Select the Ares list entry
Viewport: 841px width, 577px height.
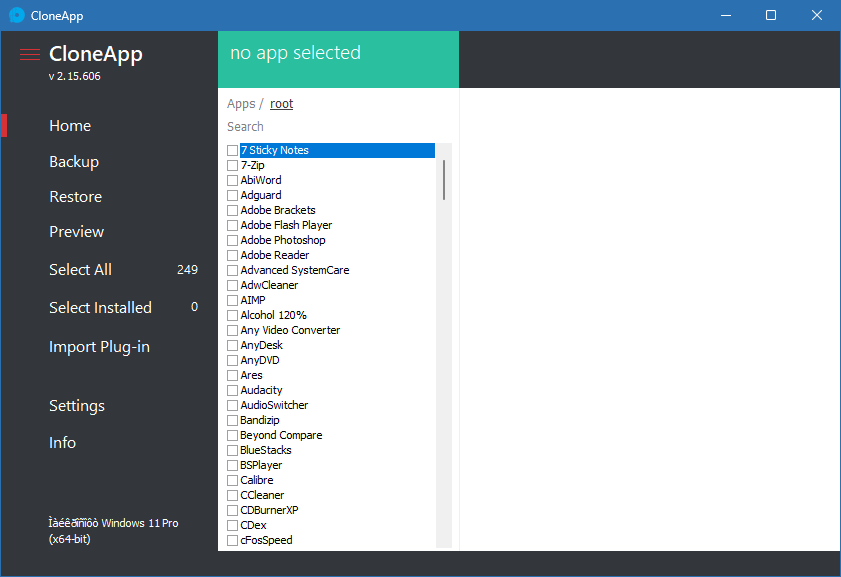251,375
